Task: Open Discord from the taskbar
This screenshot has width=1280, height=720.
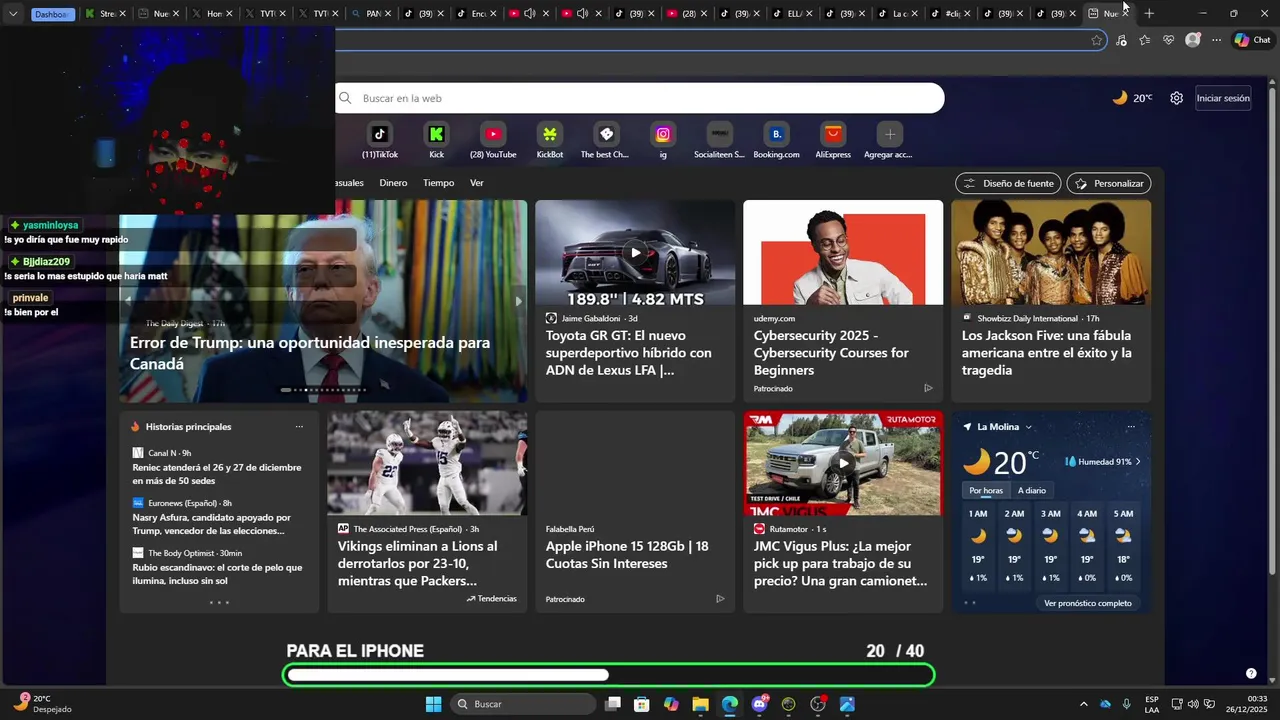Action: click(759, 704)
